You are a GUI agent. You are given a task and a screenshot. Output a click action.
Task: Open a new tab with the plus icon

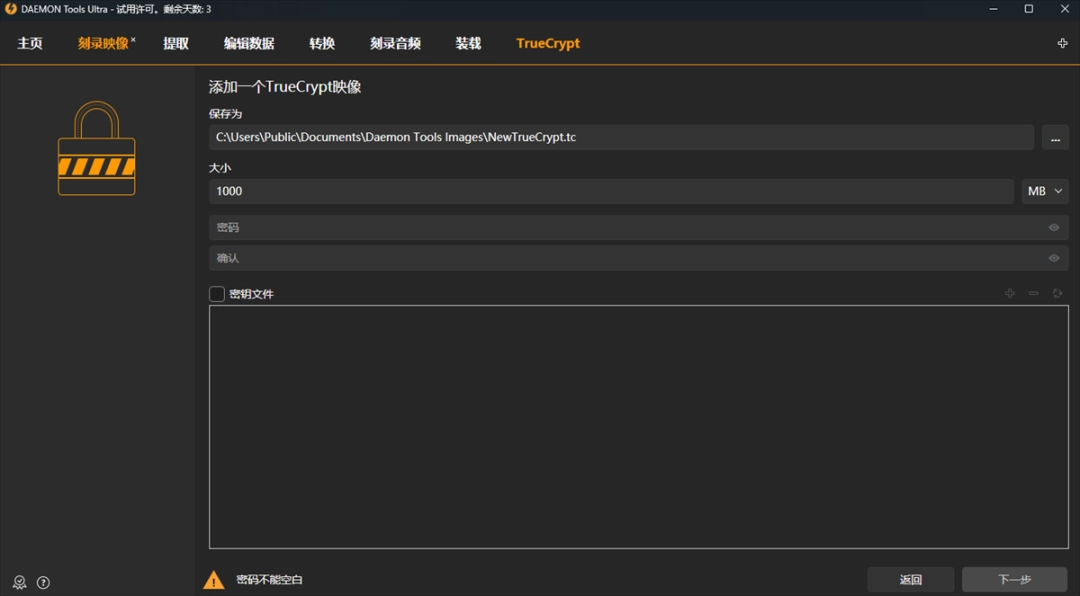[1062, 43]
